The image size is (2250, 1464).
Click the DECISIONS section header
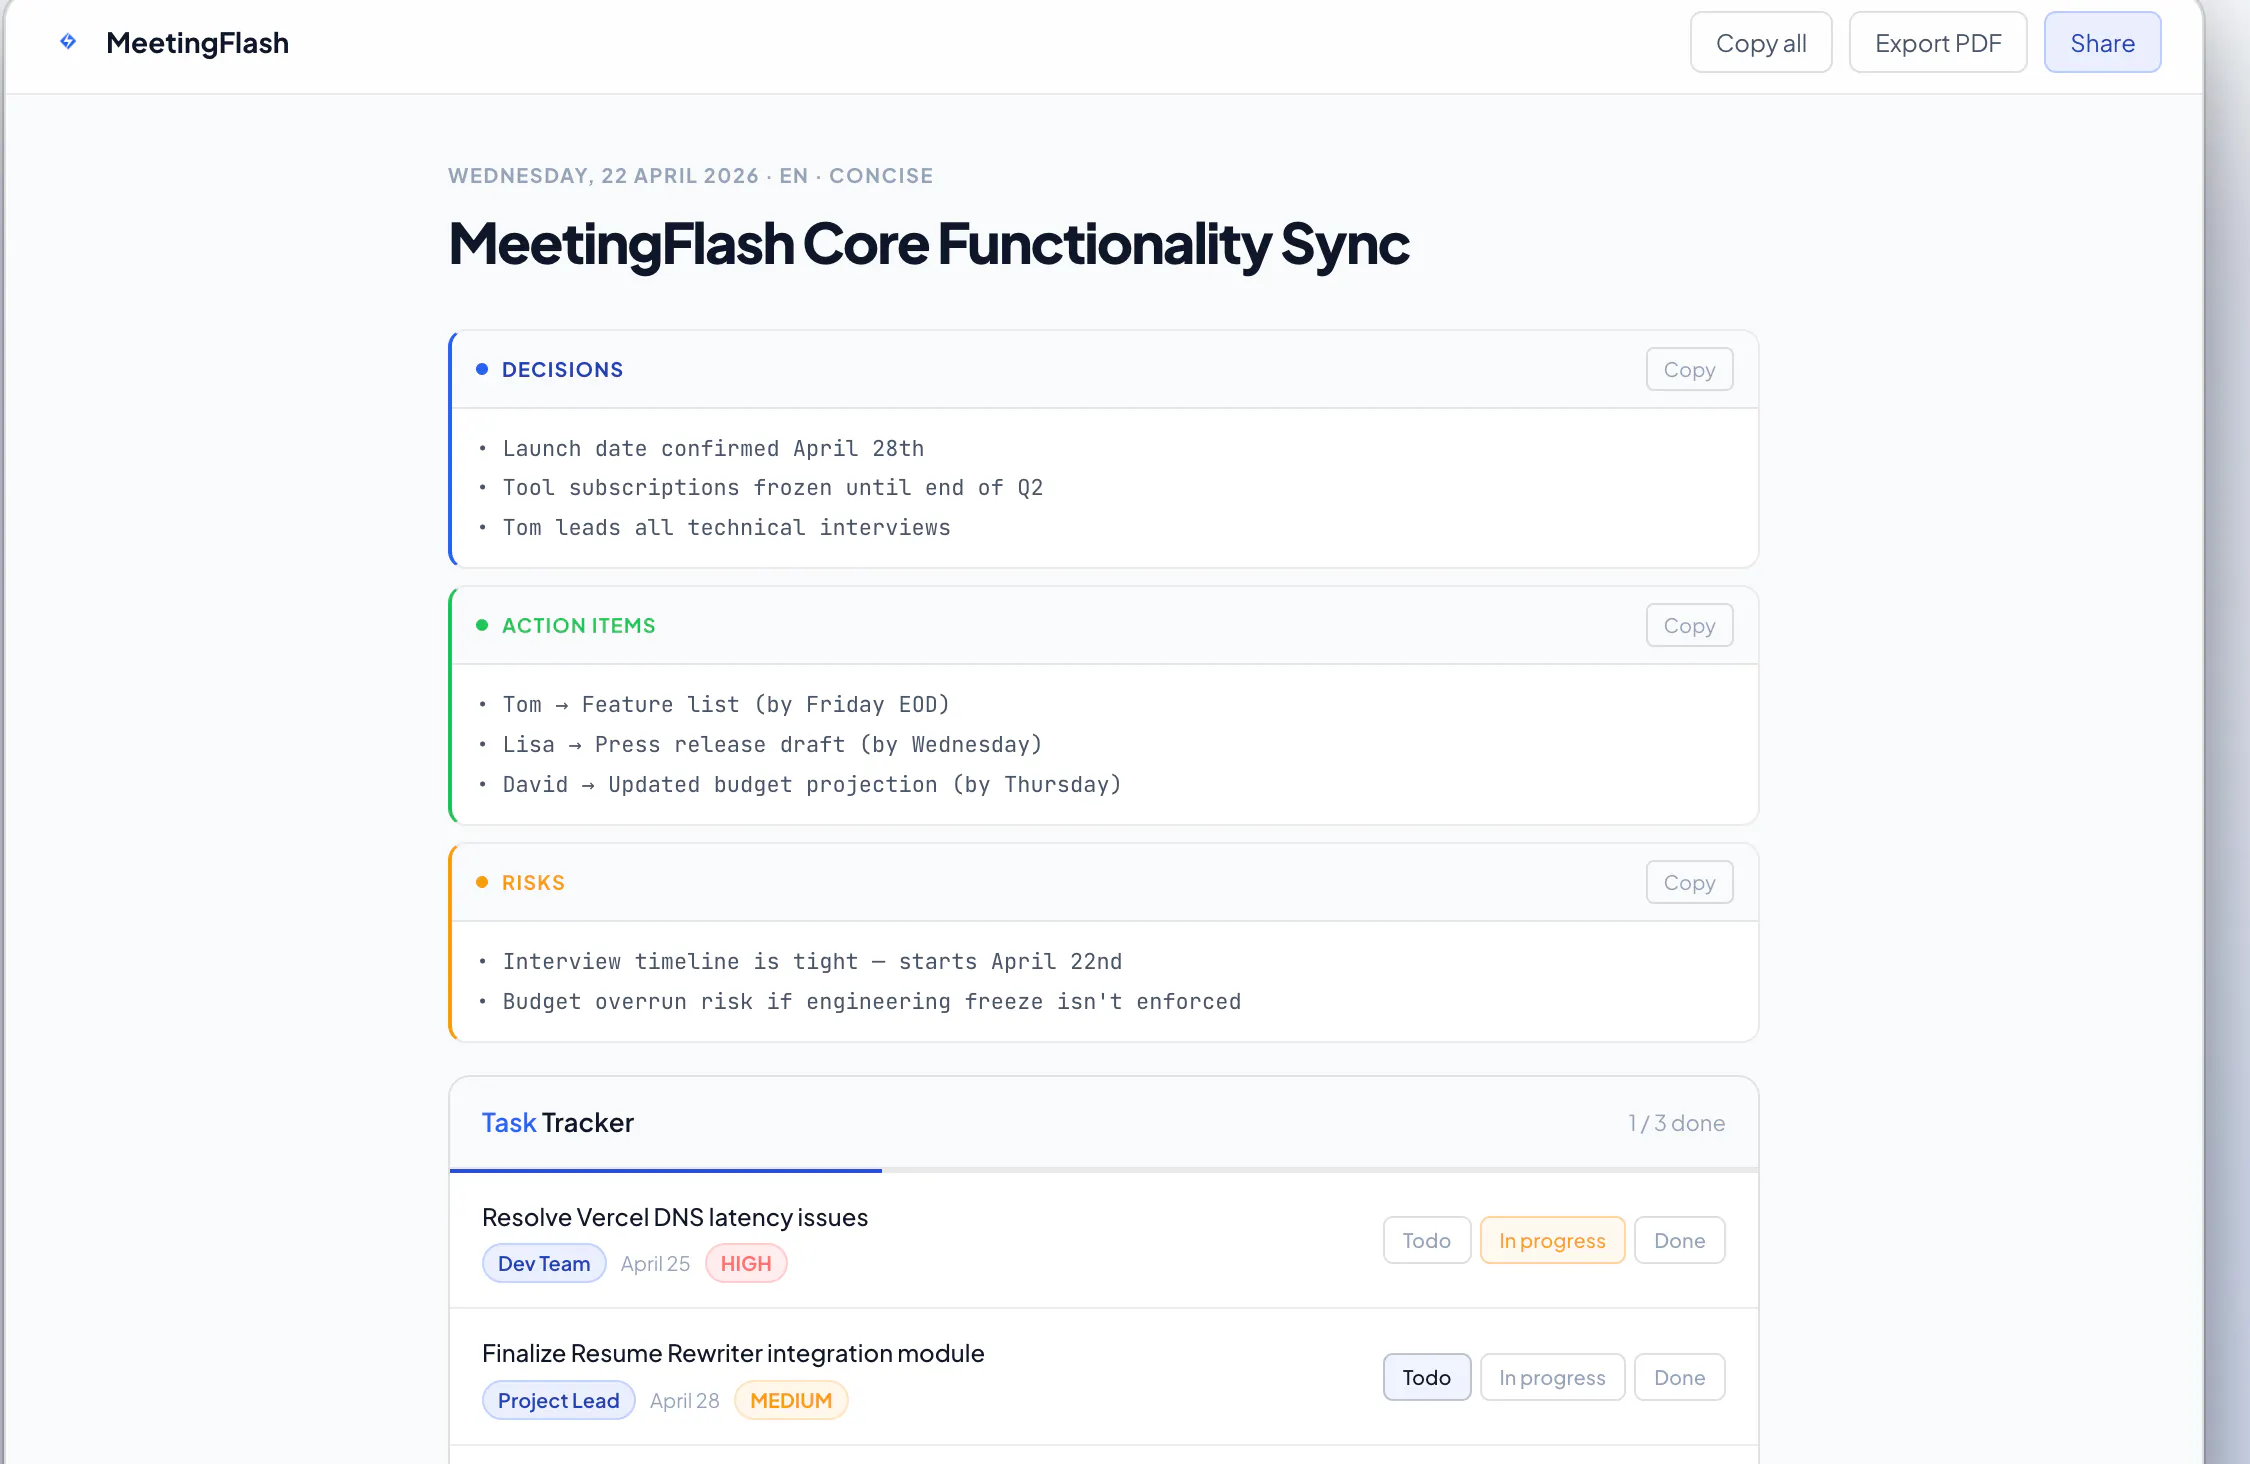[562, 370]
